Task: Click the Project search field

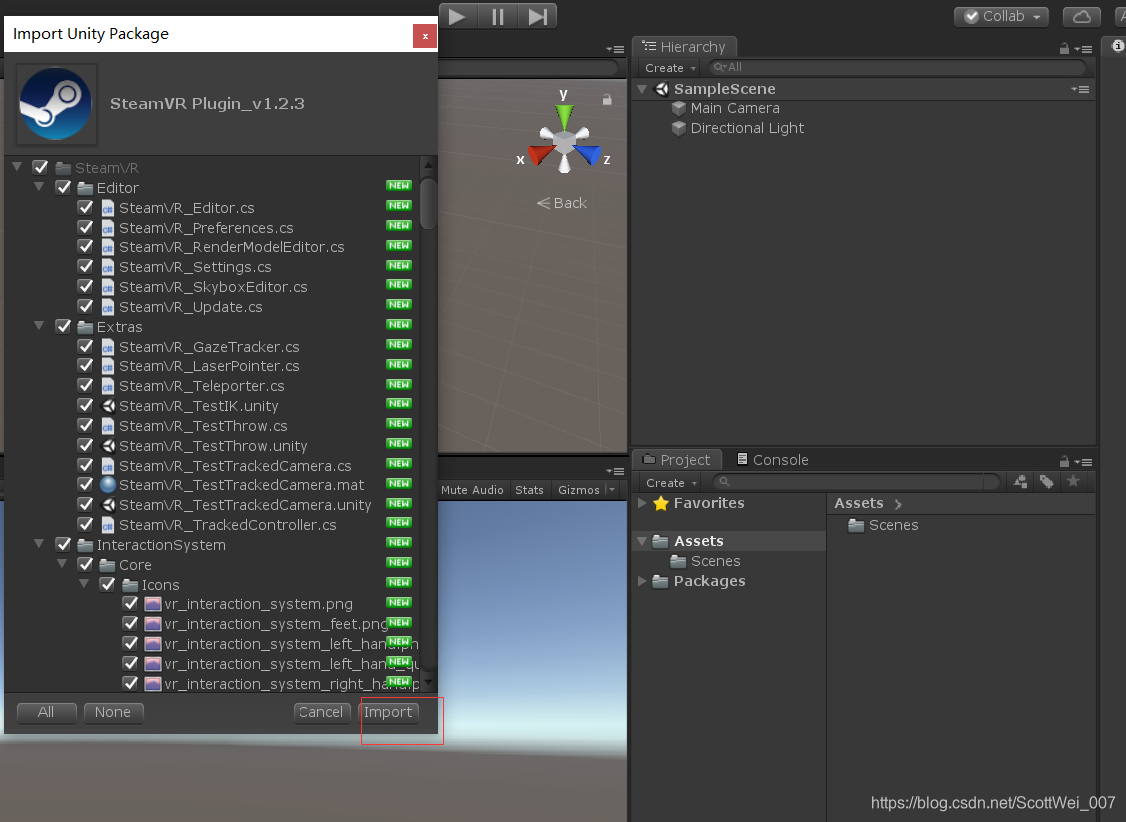Action: coord(856,482)
